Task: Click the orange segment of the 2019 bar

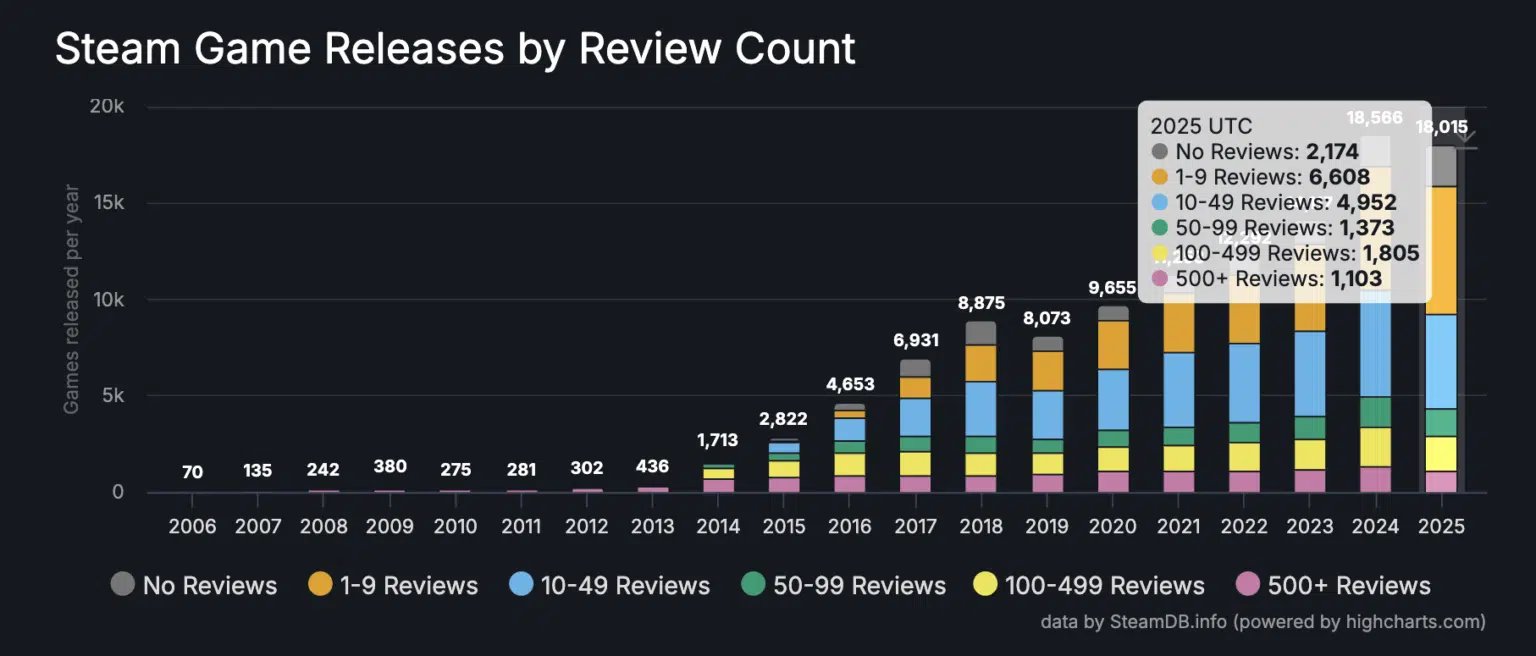Action: pos(1047,371)
